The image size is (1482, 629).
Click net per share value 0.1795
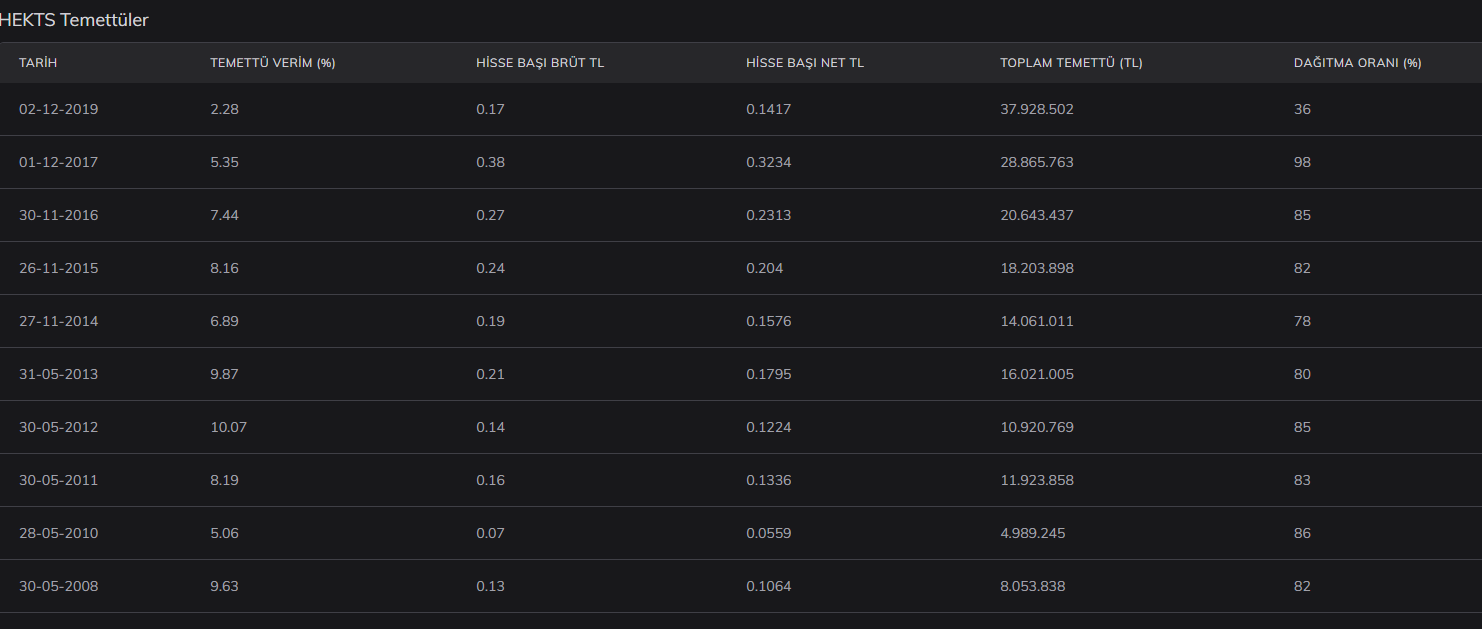[768, 374]
